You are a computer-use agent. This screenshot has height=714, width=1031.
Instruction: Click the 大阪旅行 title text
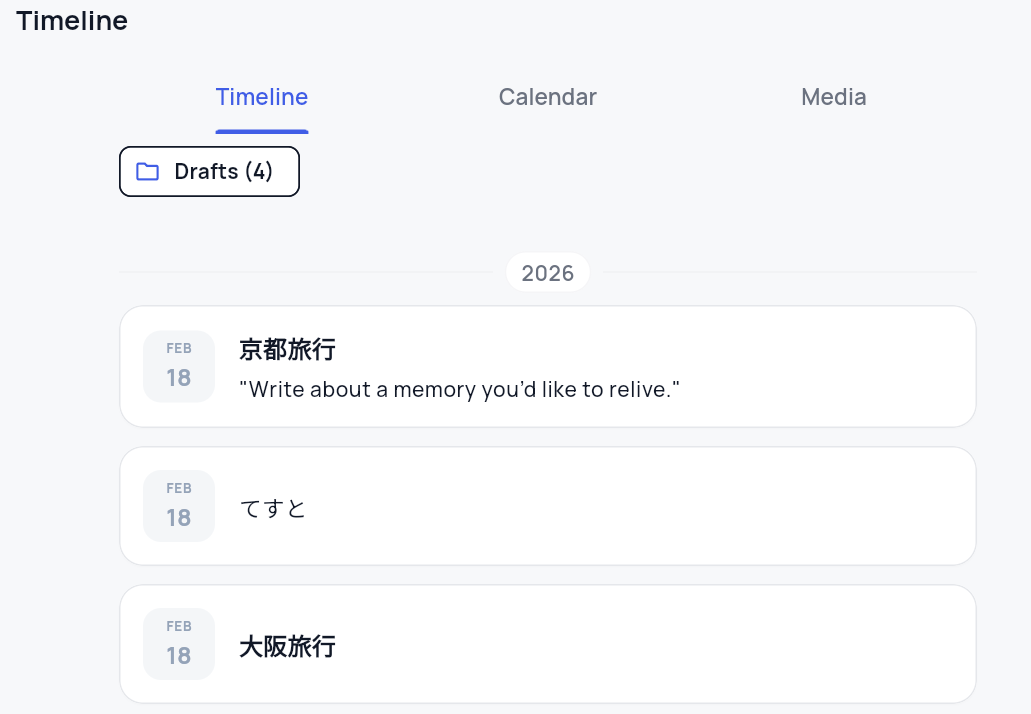click(x=287, y=646)
